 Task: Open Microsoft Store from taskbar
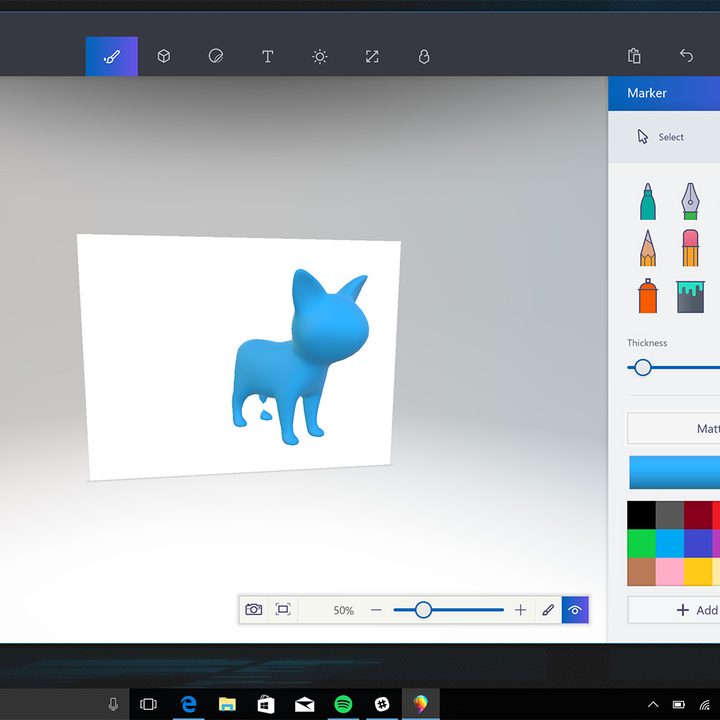(266, 704)
